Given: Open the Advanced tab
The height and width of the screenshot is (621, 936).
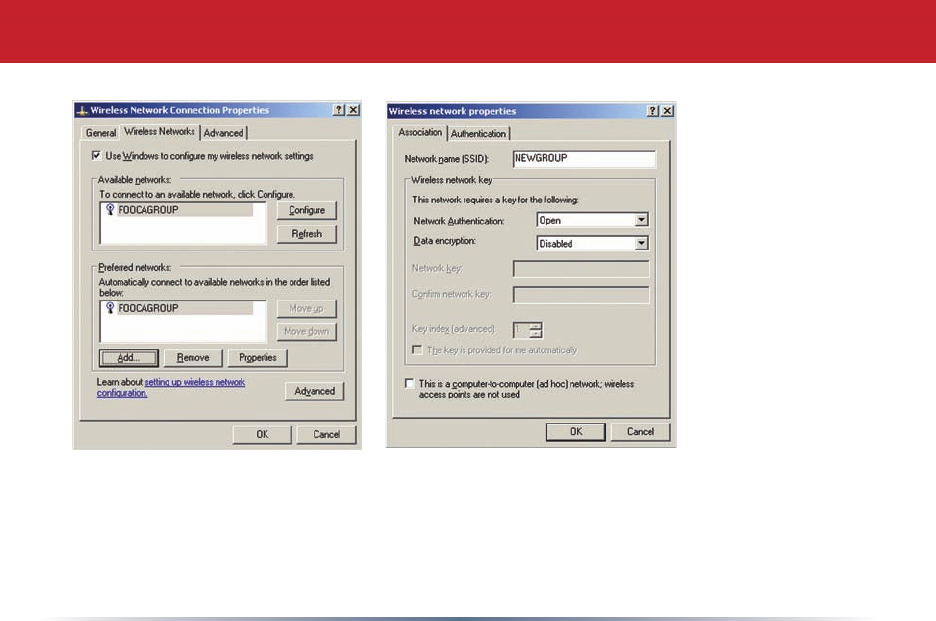Looking at the screenshot, I should (223, 133).
